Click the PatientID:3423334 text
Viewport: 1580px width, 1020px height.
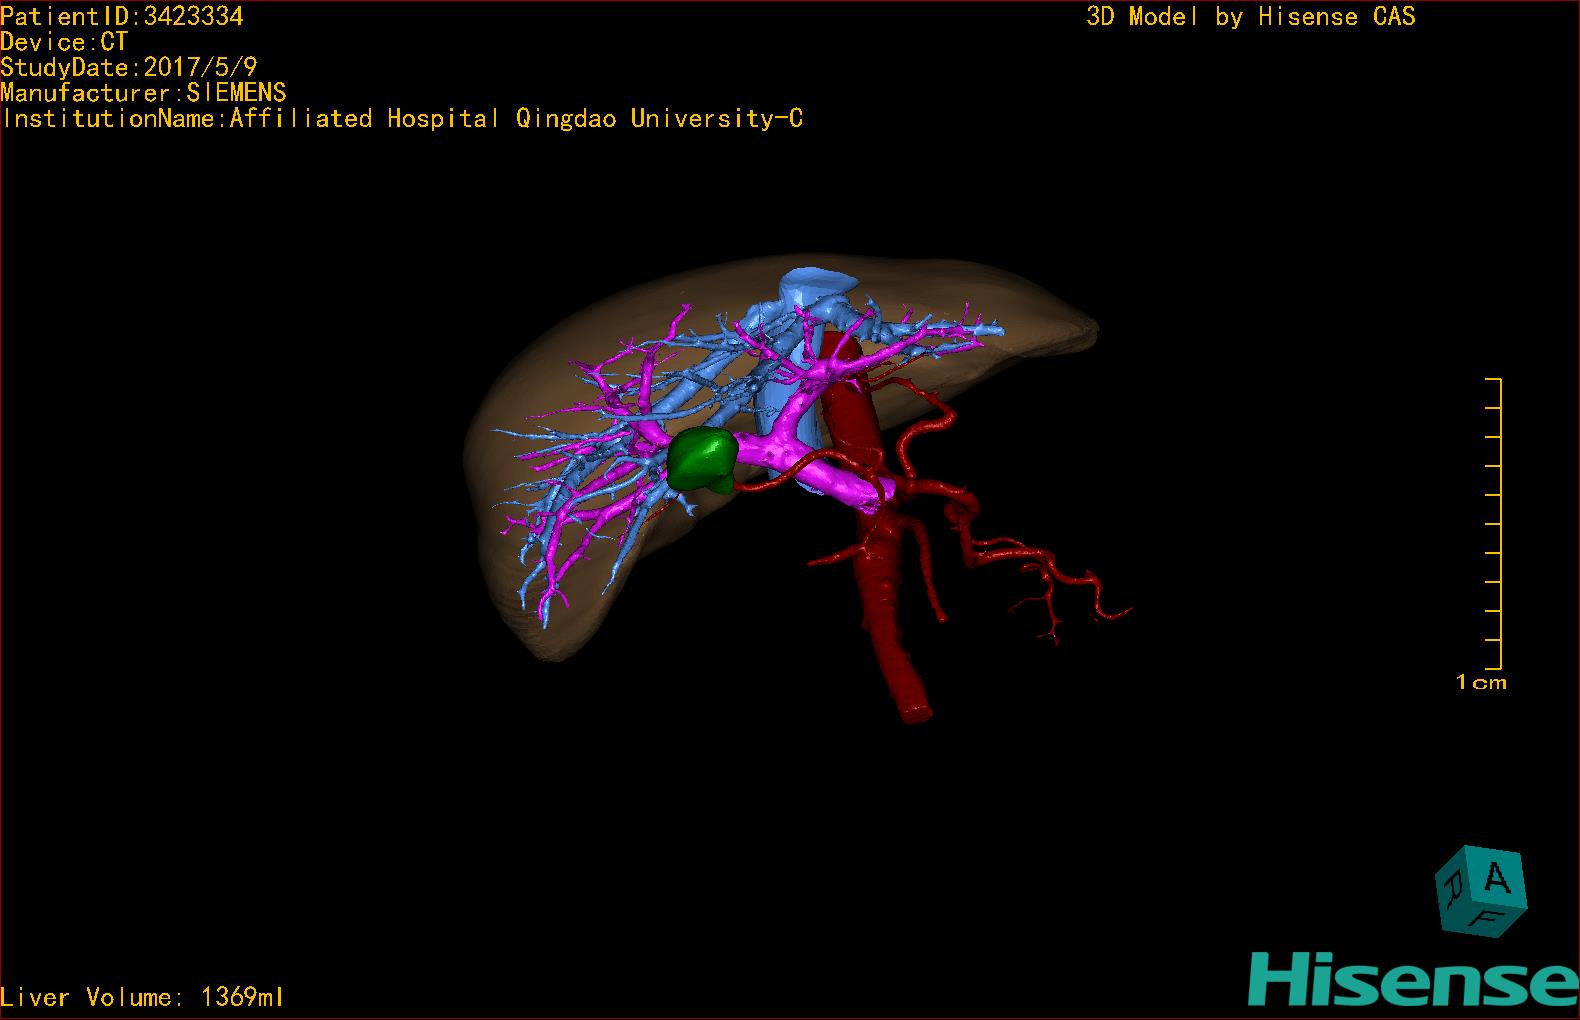pyautogui.click(x=122, y=16)
